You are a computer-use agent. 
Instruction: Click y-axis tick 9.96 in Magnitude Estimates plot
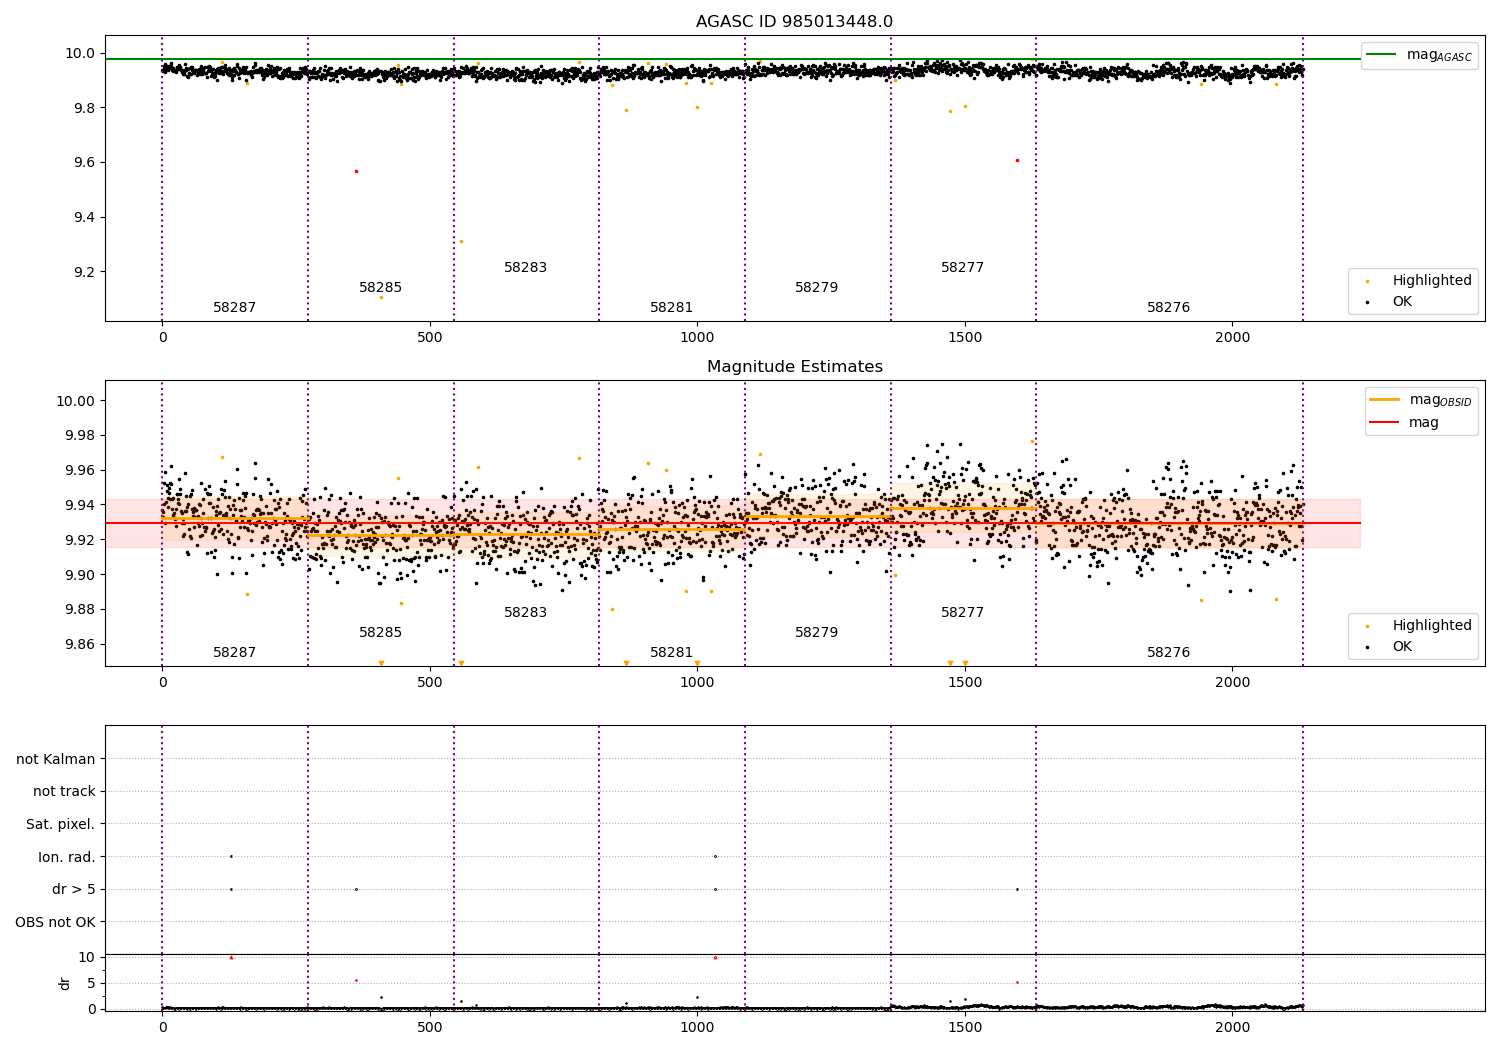[x=79, y=471]
